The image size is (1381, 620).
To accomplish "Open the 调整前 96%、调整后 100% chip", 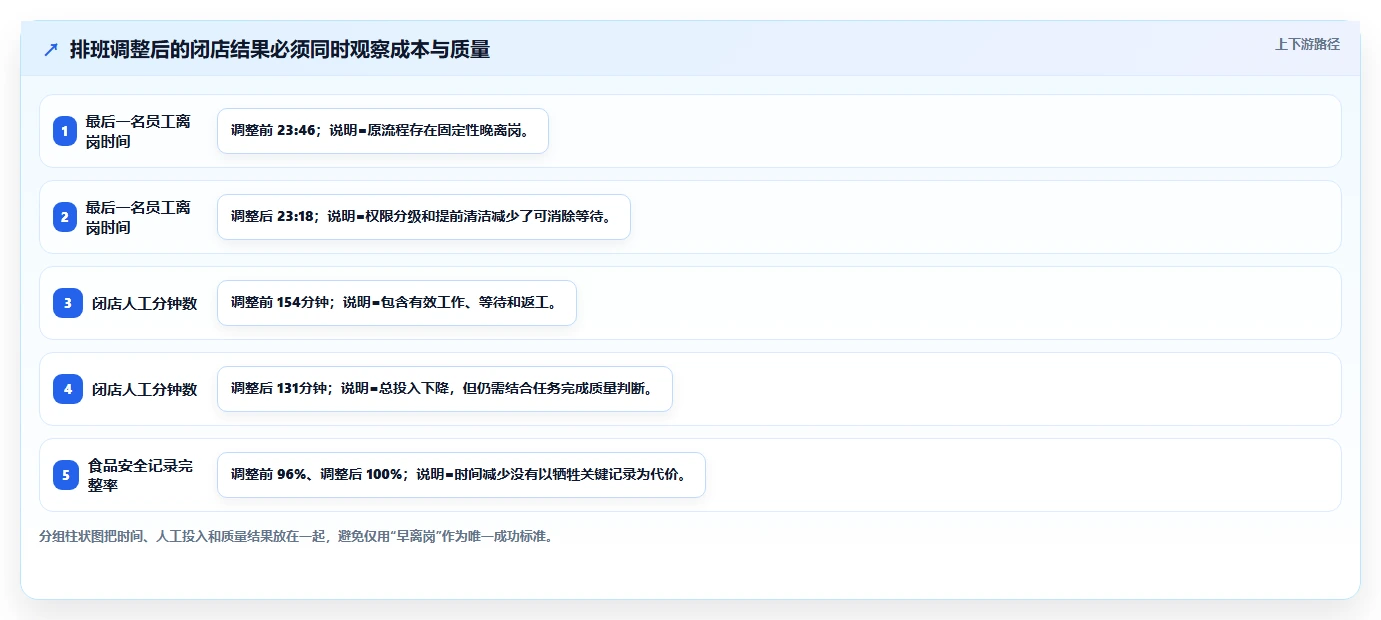I will point(461,475).
